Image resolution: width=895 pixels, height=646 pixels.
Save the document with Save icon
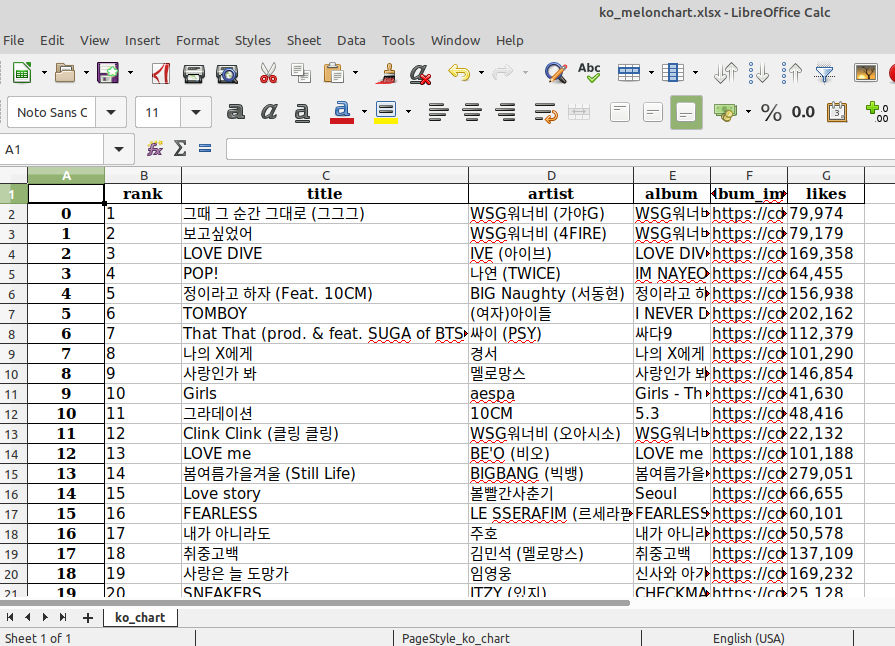(108, 73)
